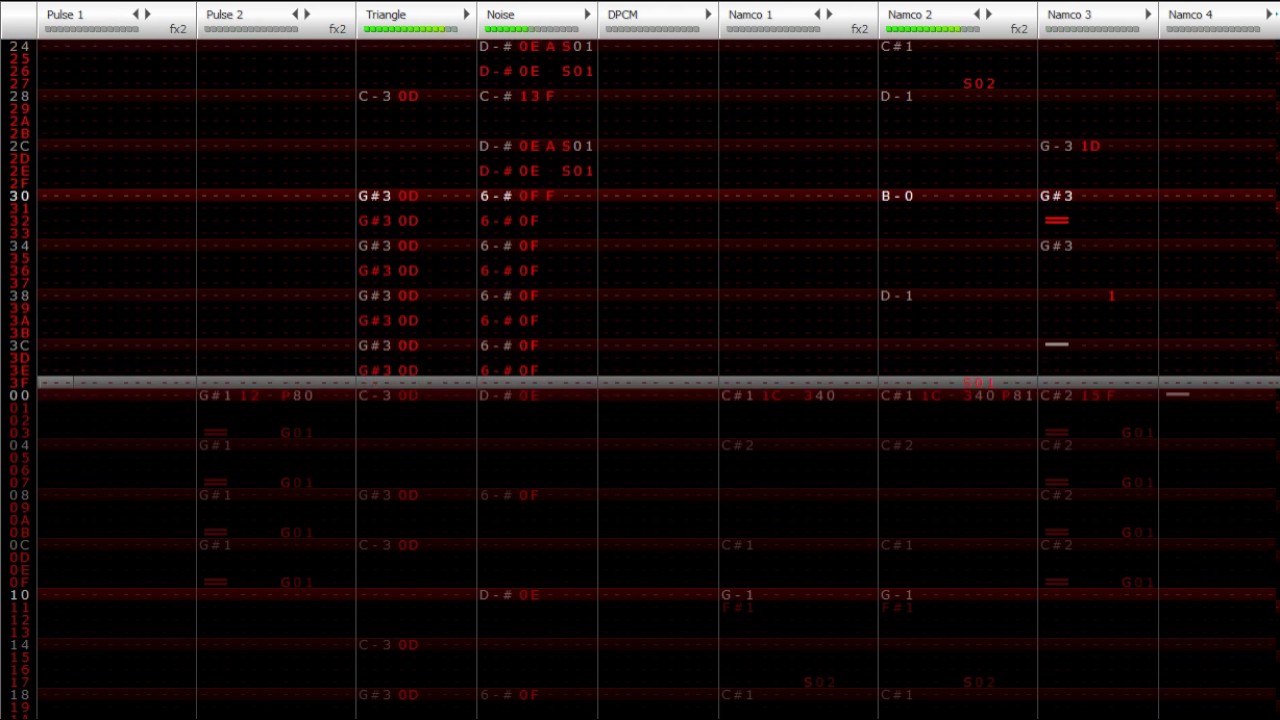Select Namco 3 note G#3 on row 34
This screenshot has width=1280, height=720.
pos(1057,246)
